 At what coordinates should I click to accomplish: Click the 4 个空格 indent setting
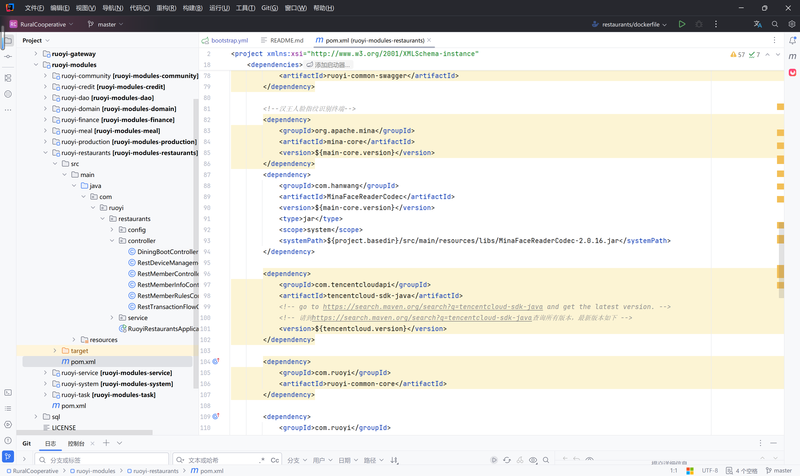pyautogui.click(x=742, y=470)
